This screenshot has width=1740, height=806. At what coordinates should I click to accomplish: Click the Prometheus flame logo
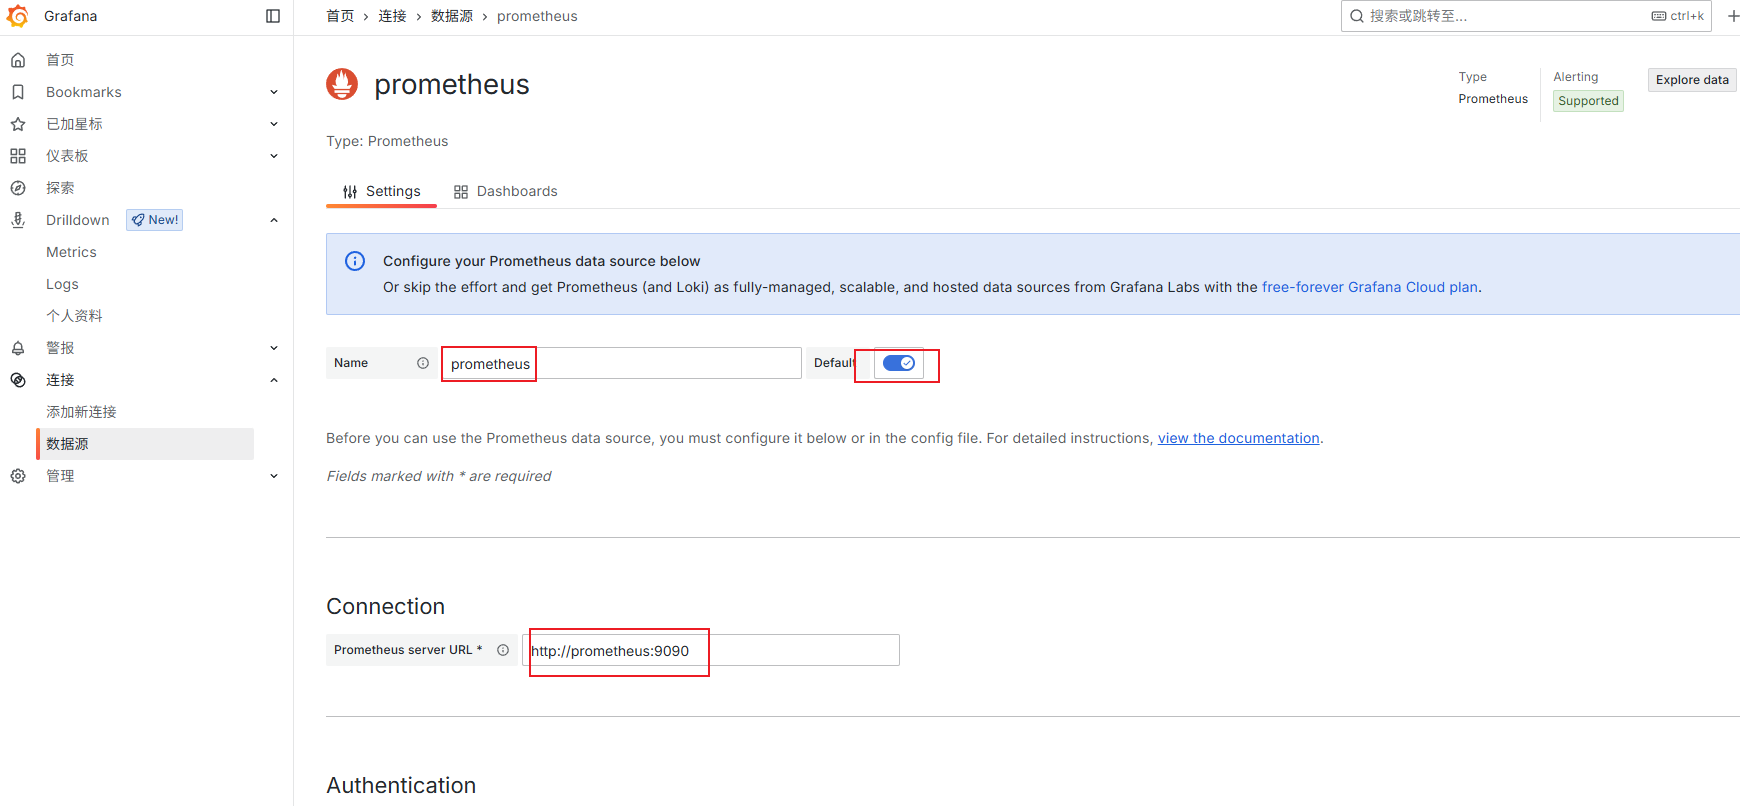click(x=342, y=84)
